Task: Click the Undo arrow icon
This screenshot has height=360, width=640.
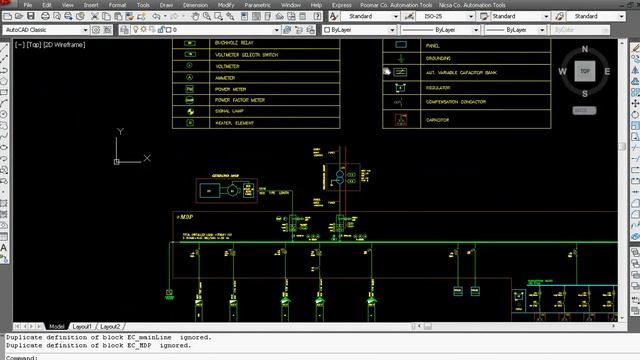Action: (x=156, y=16)
